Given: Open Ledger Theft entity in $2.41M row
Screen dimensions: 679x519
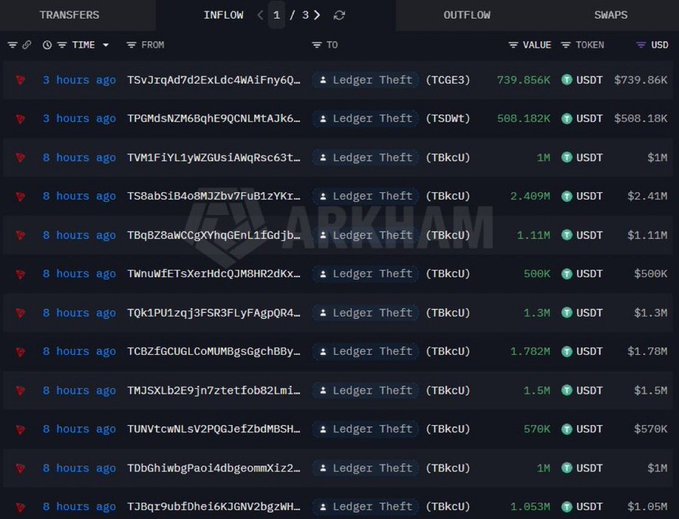Looking at the screenshot, I should (366, 196).
